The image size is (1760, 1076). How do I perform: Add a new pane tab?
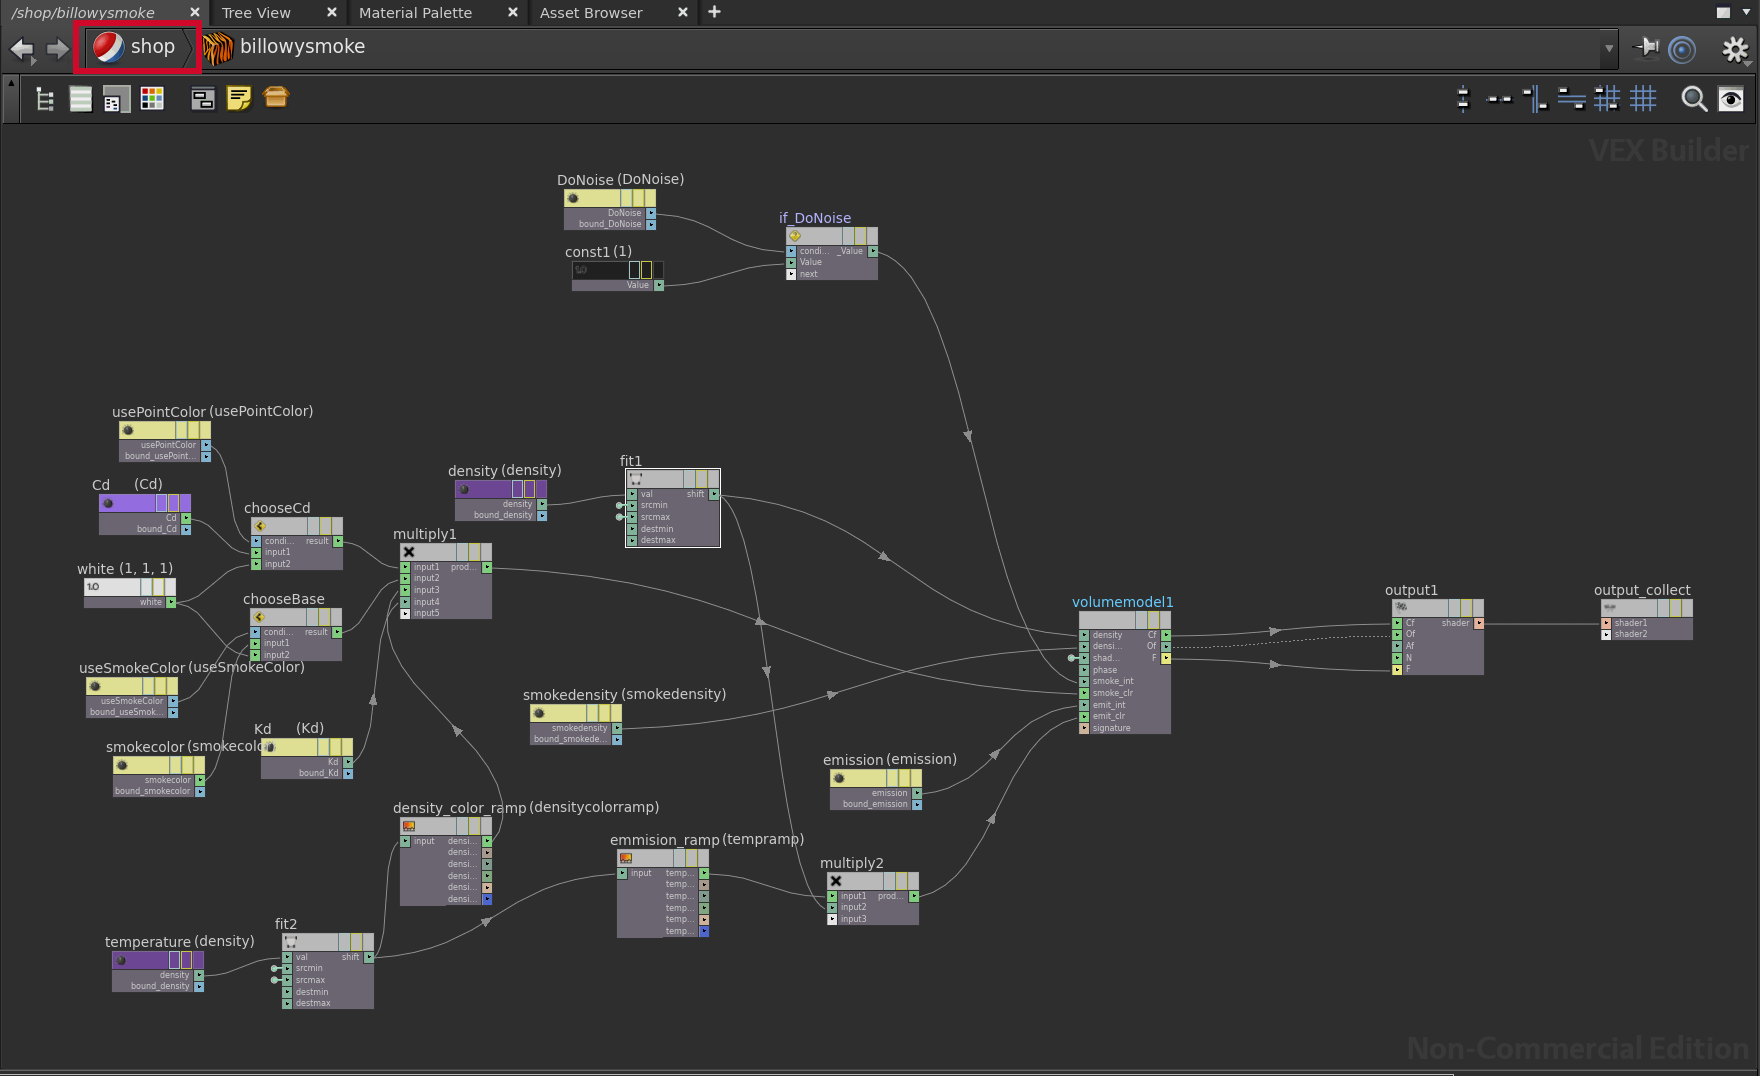pos(714,12)
